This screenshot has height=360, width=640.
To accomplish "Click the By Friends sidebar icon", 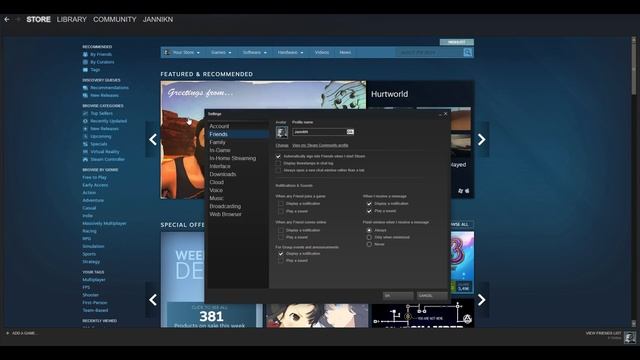I will tap(85, 54).
